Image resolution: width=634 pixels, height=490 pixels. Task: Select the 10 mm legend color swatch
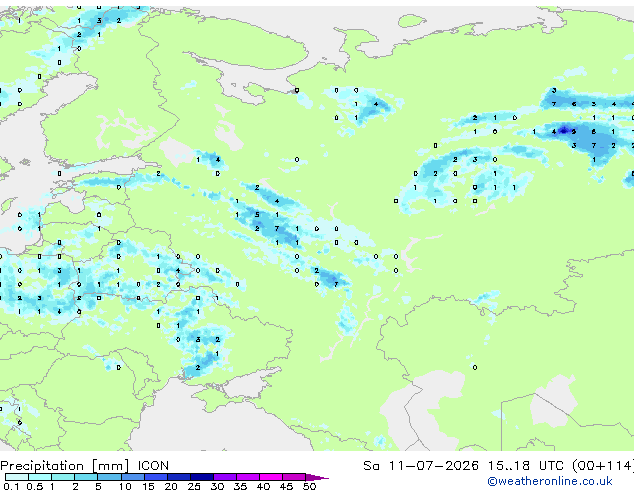132,477
